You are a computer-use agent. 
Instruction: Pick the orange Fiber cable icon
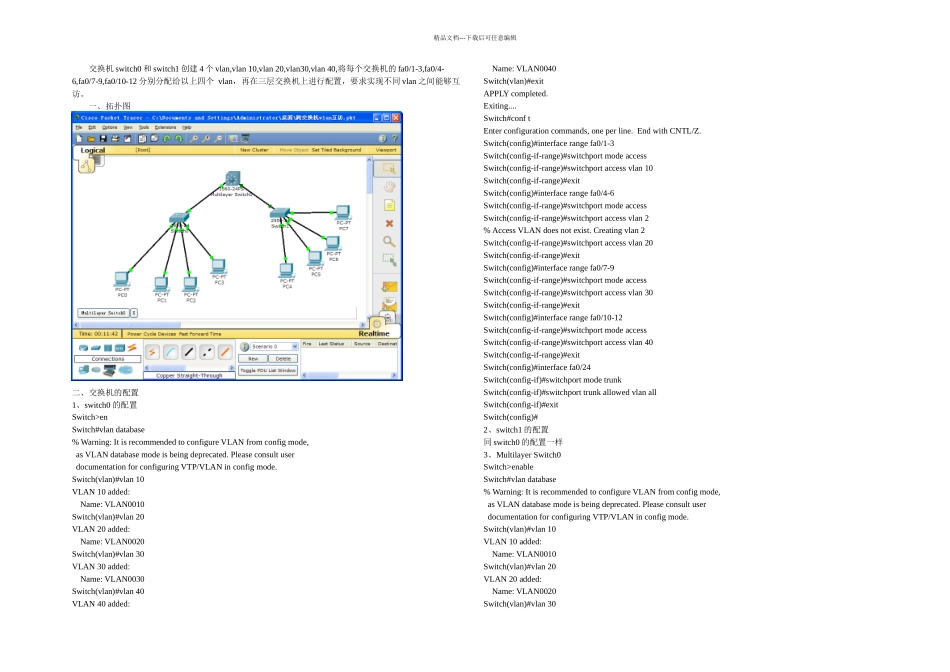[x=225, y=352]
